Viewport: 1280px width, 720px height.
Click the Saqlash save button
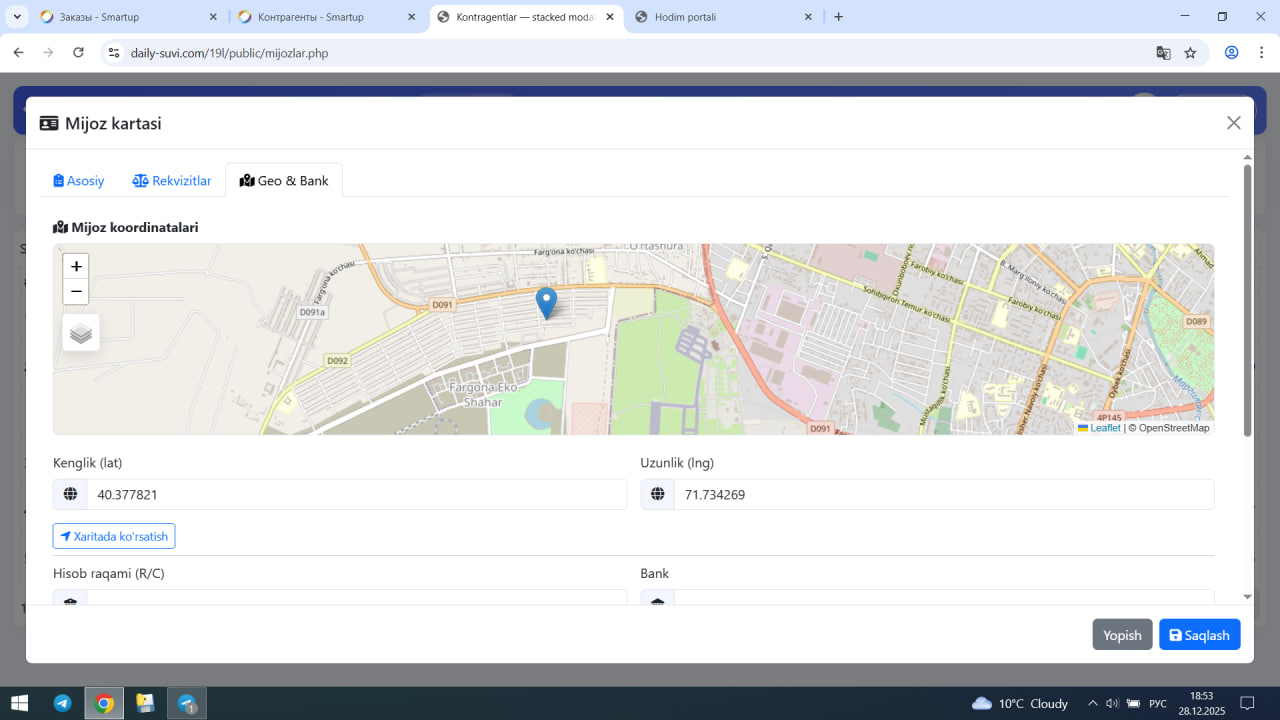pyautogui.click(x=1199, y=635)
